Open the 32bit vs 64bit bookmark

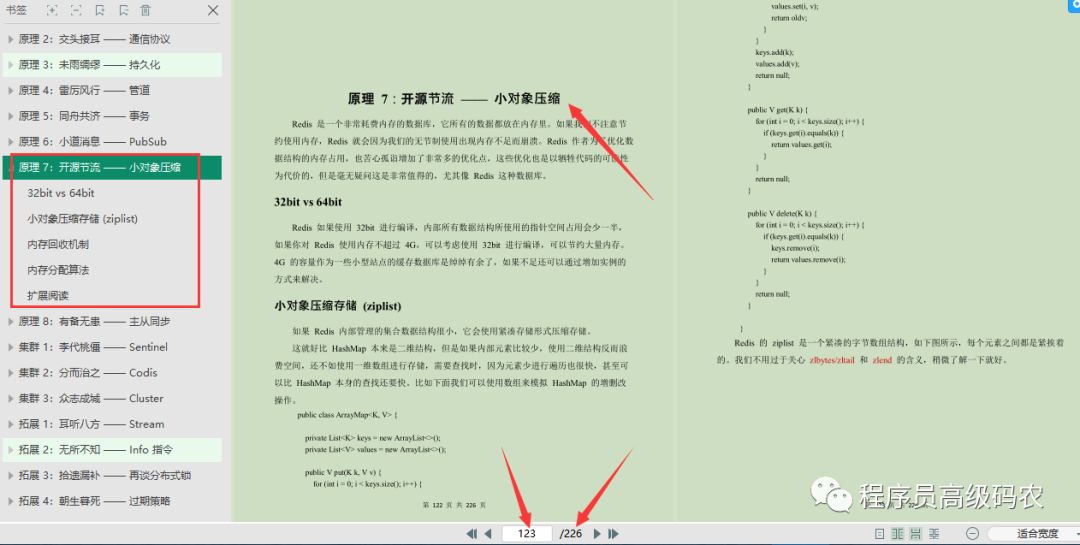pos(61,193)
